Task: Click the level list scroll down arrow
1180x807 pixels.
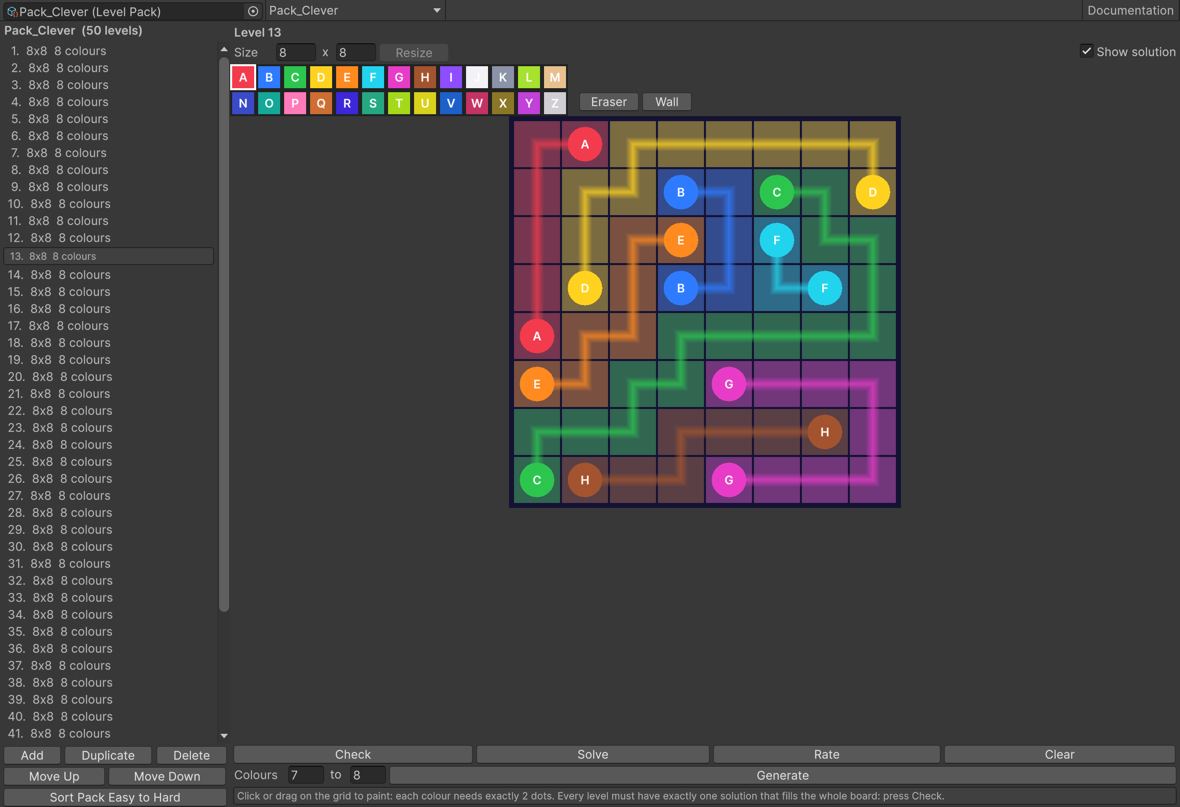Action: 224,735
